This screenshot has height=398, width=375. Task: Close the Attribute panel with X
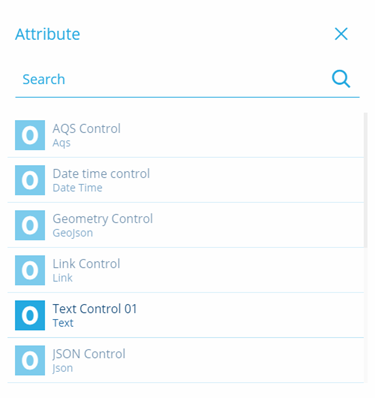pos(341,34)
